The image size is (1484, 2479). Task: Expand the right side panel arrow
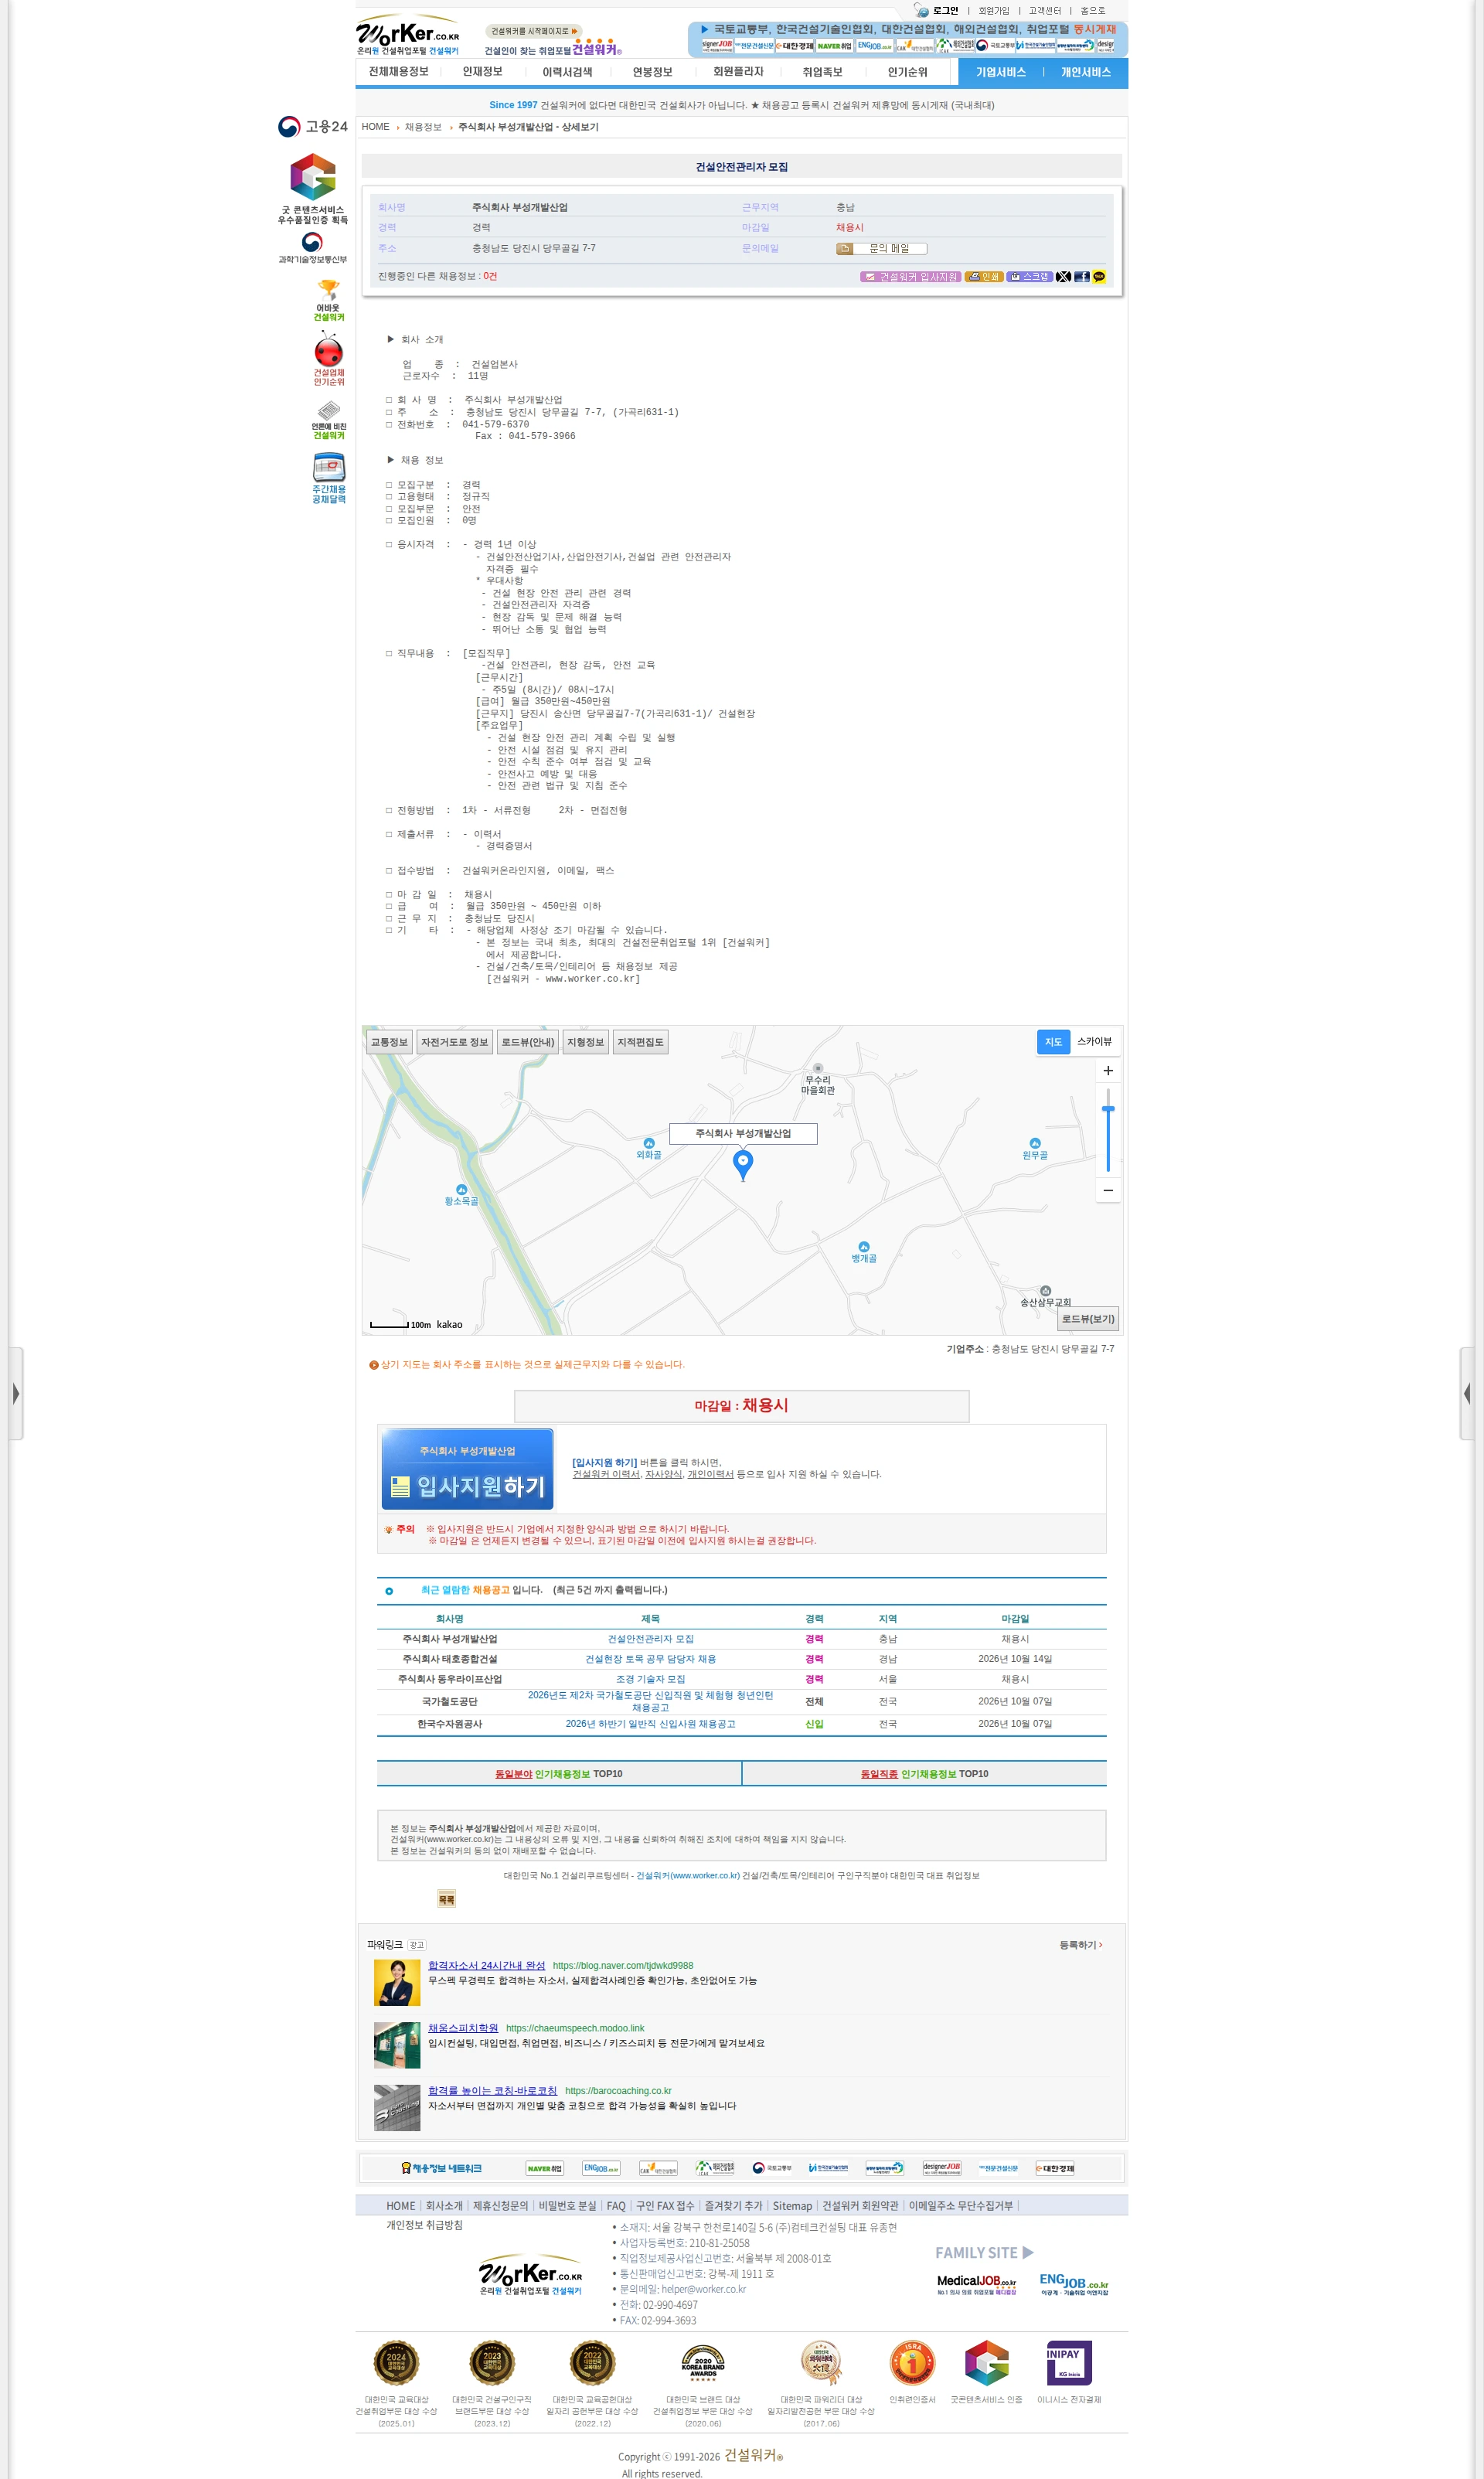pos(1467,1393)
